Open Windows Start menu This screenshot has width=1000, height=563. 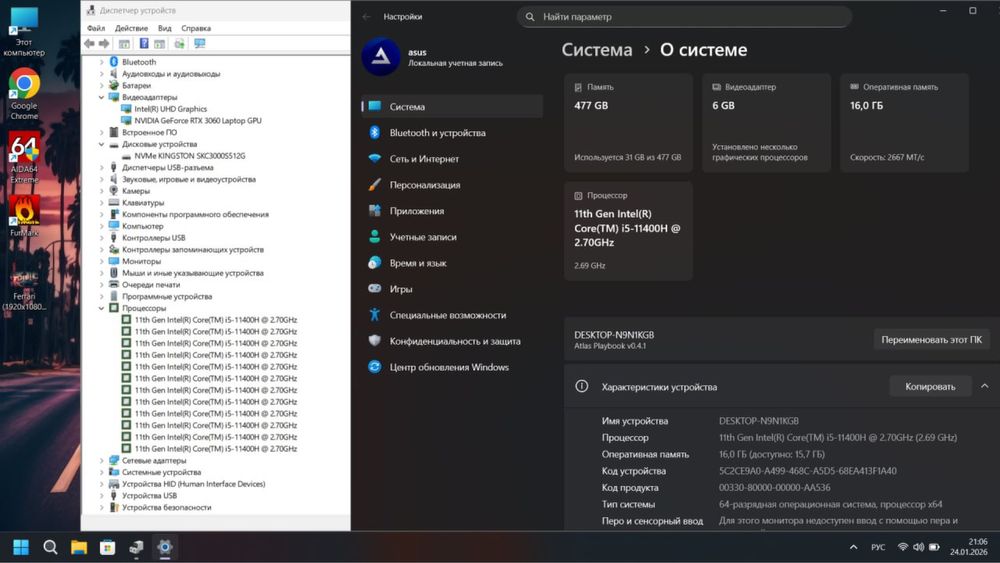coord(21,547)
